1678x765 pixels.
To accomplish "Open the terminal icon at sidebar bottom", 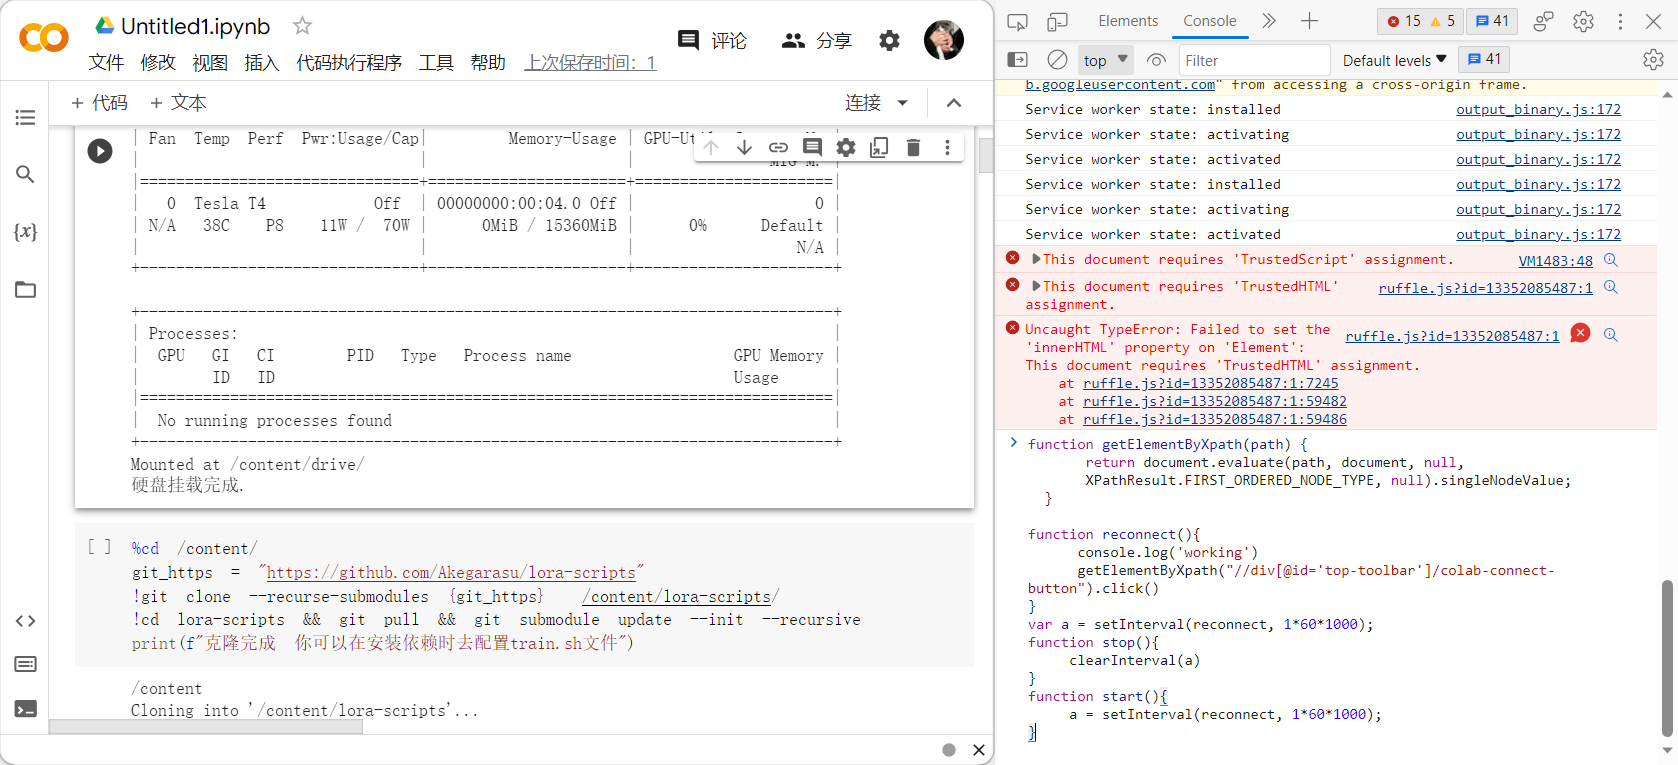I will coord(25,709).
